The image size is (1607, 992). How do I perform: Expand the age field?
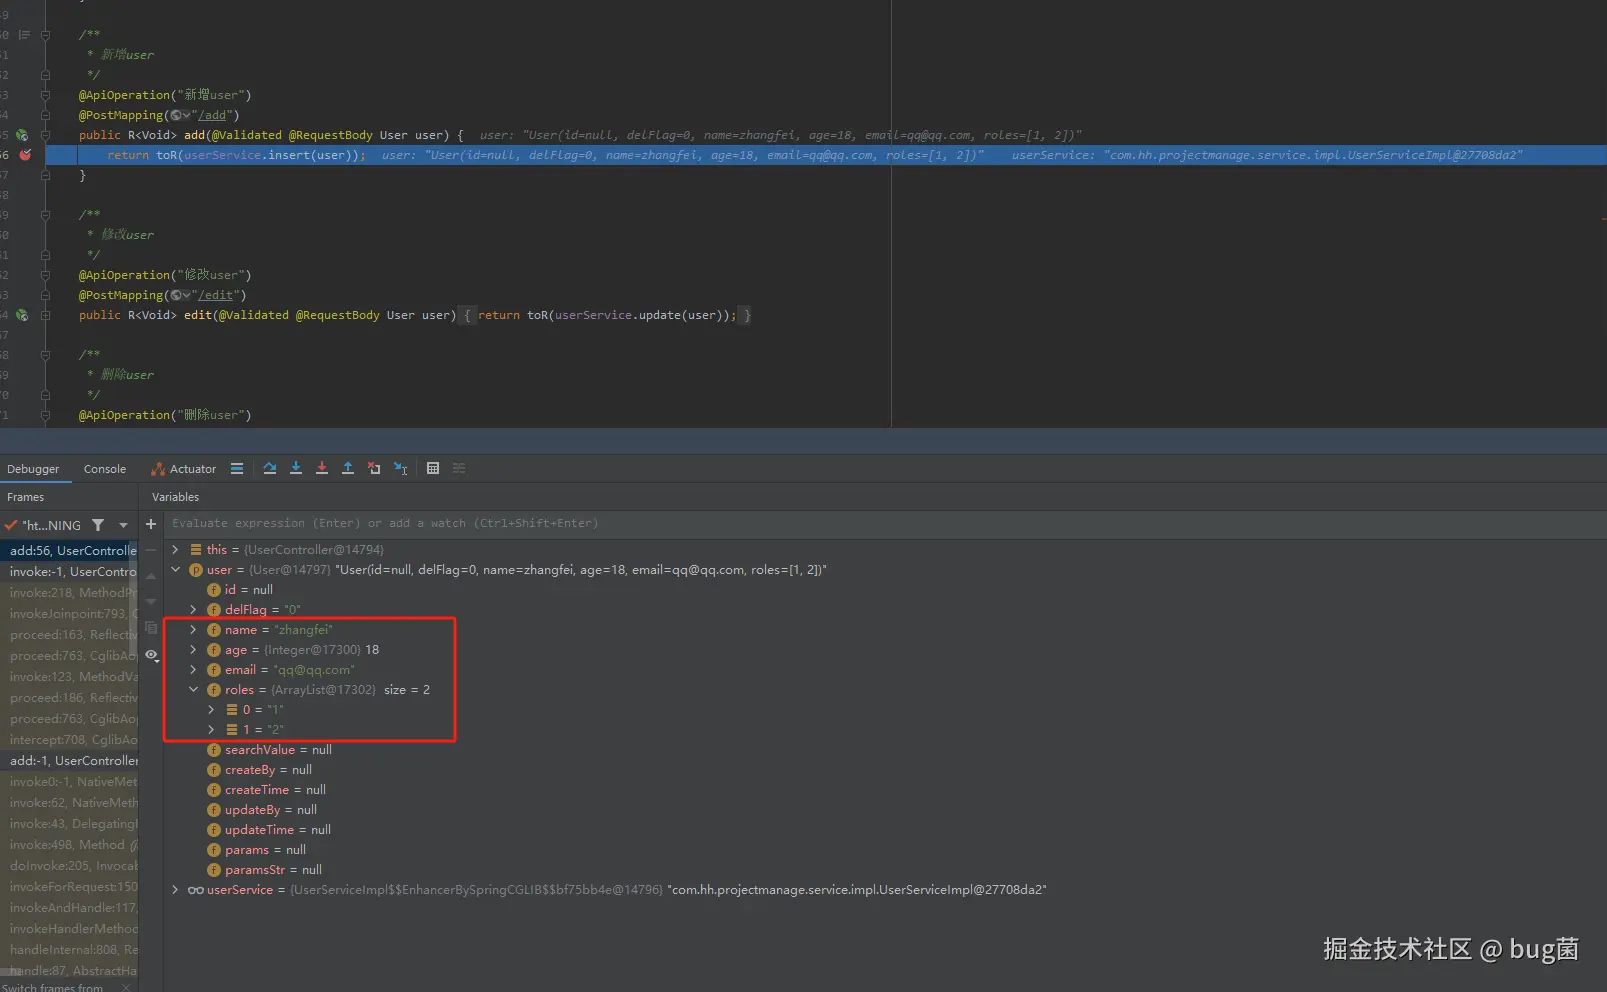pos(193,650)
